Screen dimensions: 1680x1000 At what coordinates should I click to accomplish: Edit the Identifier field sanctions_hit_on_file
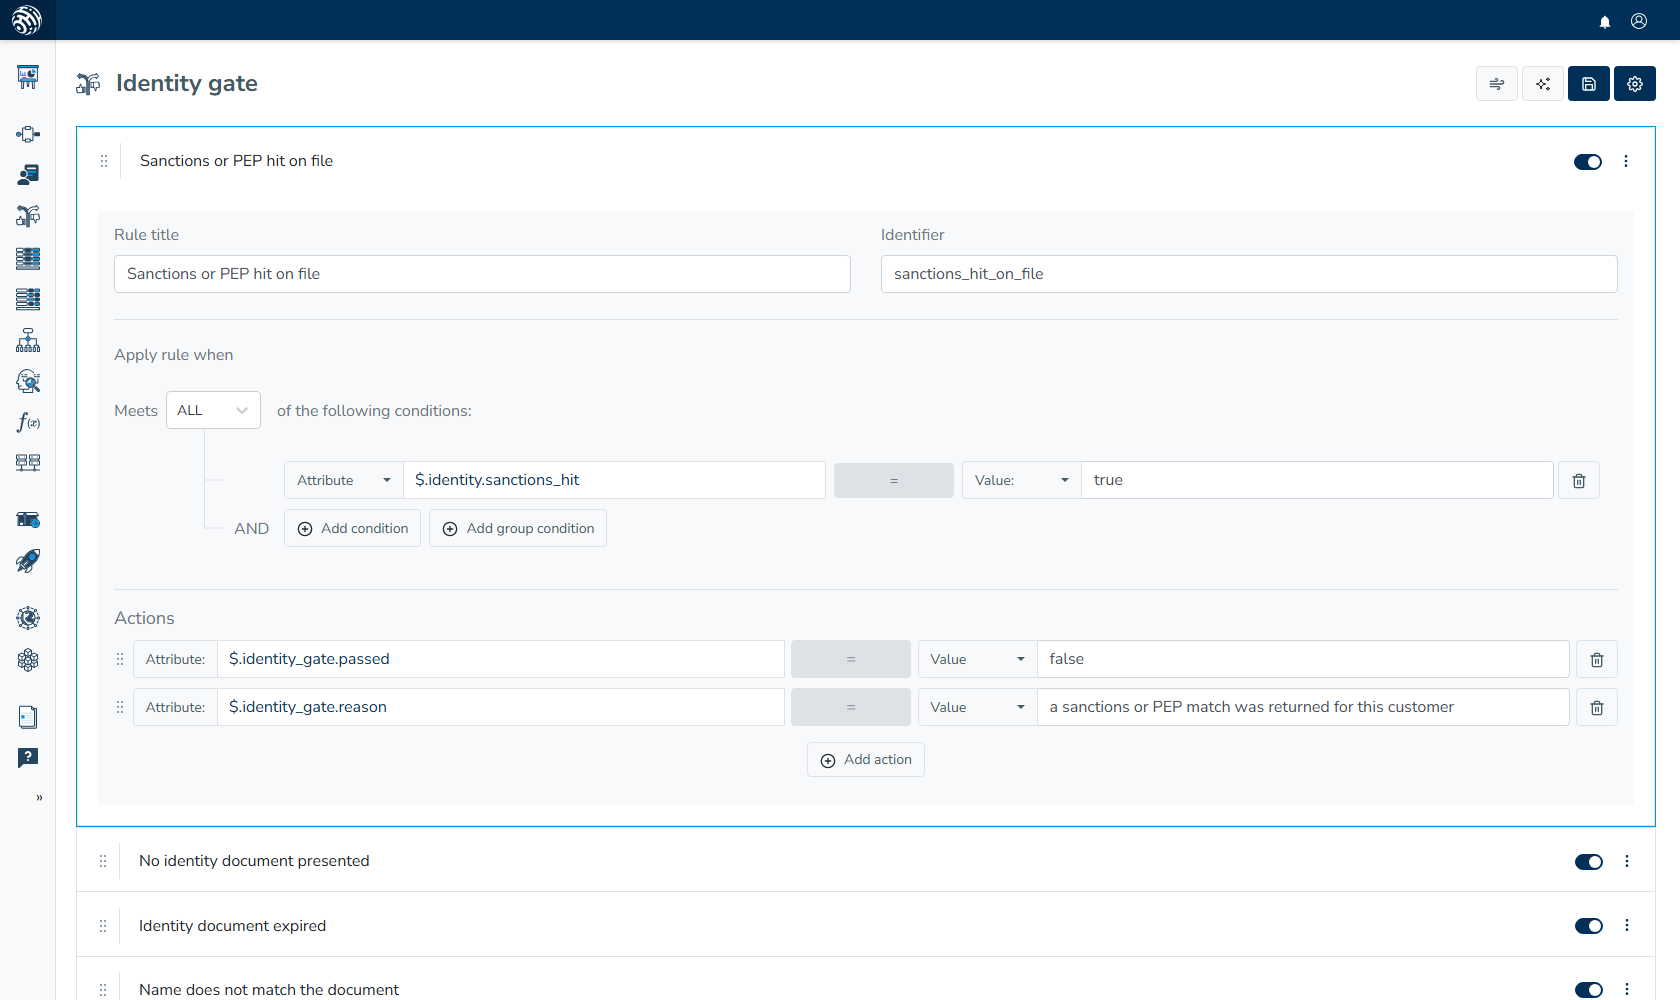tap(1249, 274)
